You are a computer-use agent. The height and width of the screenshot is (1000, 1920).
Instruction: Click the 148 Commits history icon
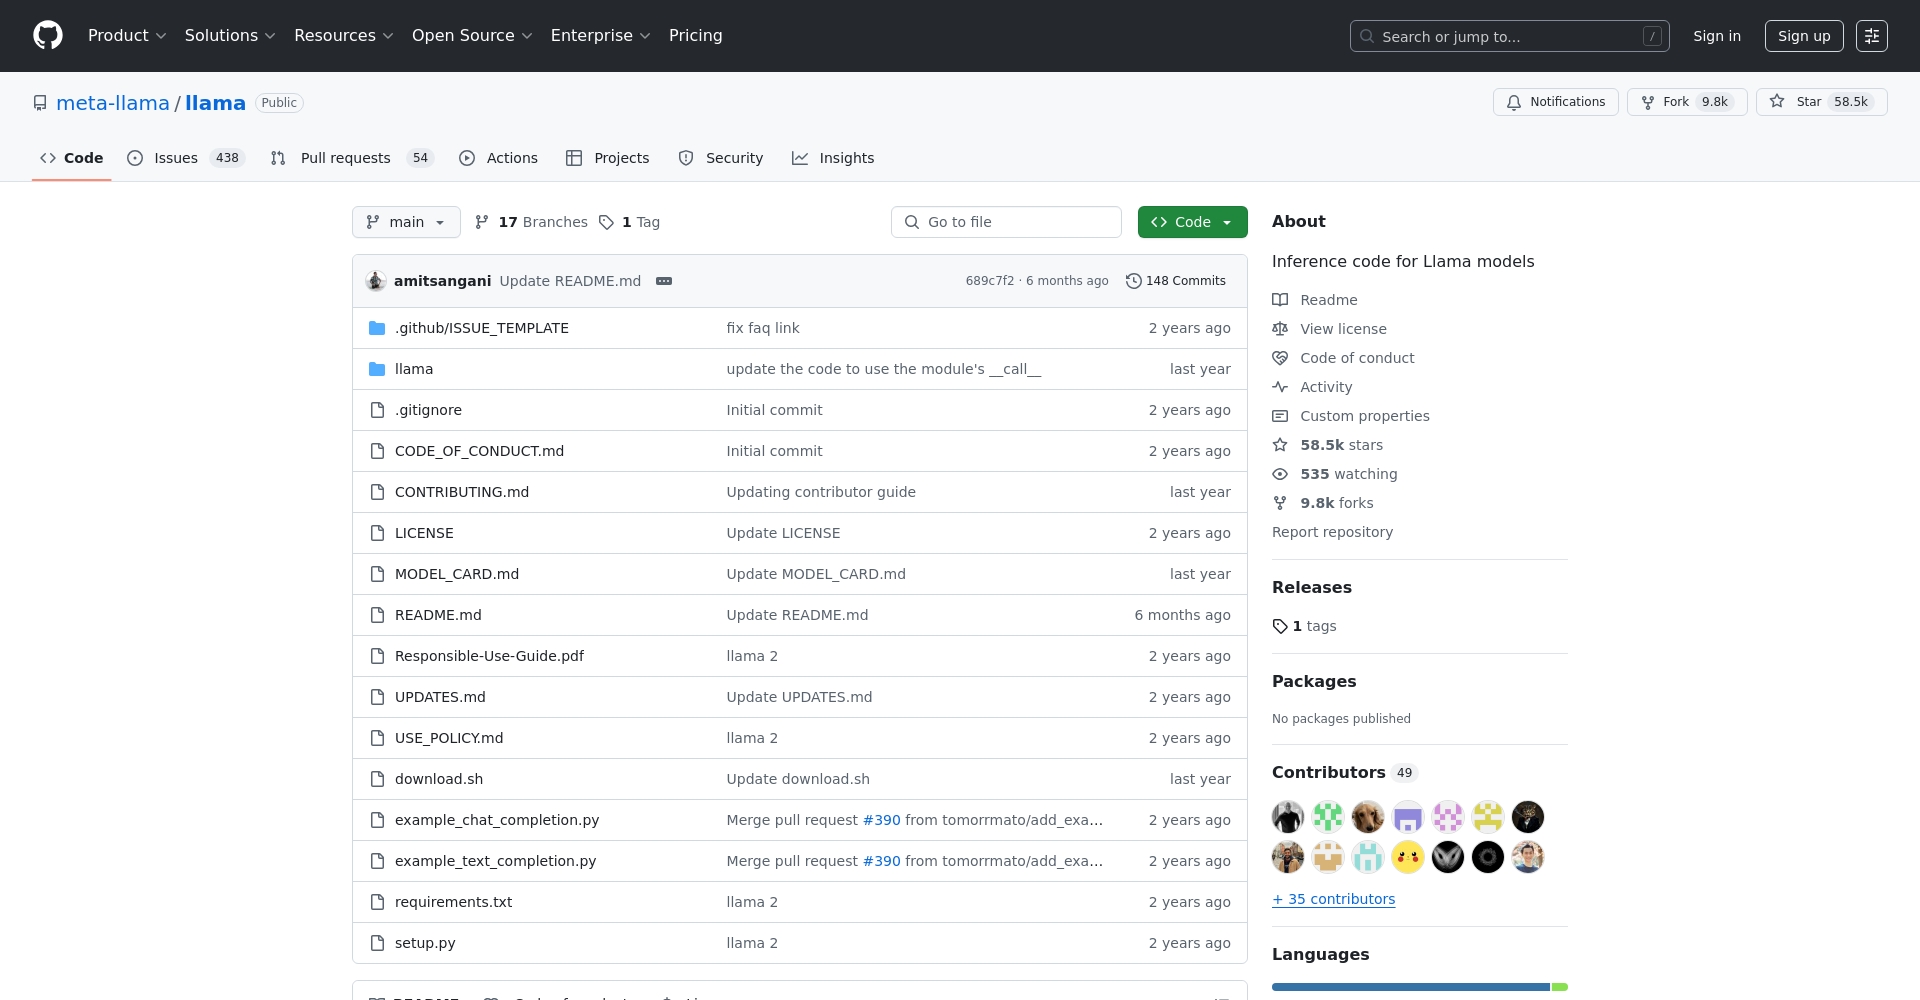click(x=1134, y=281)
